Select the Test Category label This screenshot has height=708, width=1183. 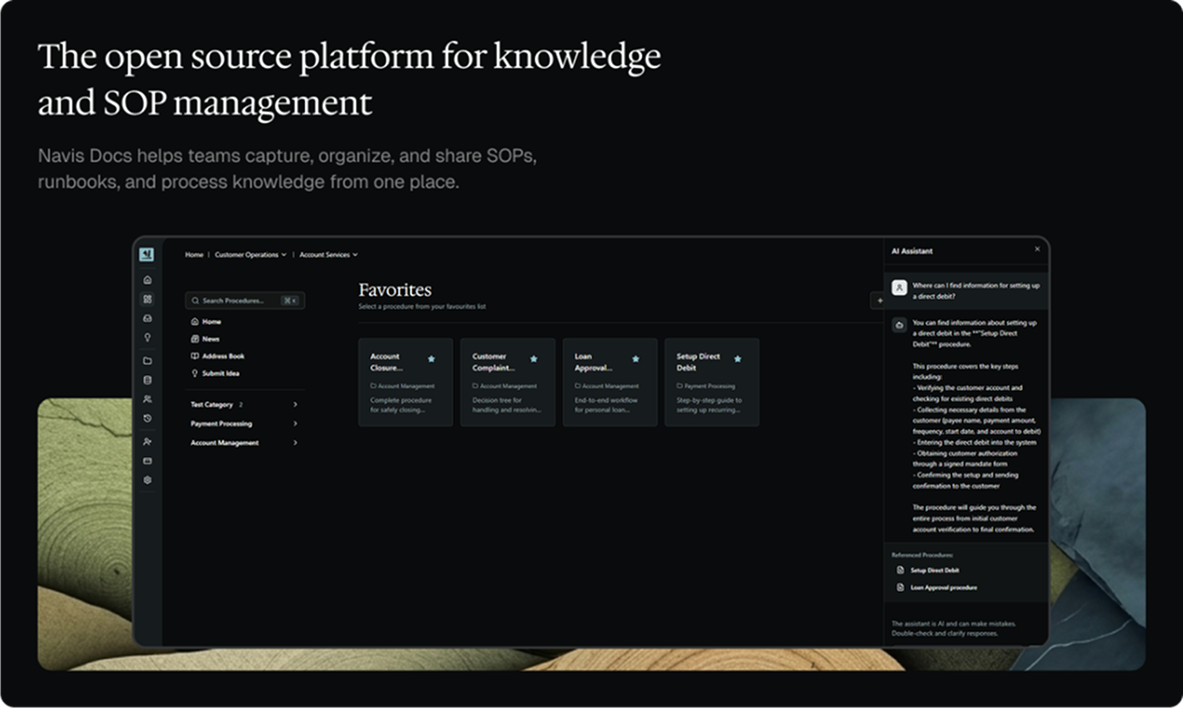pos(211,405)
